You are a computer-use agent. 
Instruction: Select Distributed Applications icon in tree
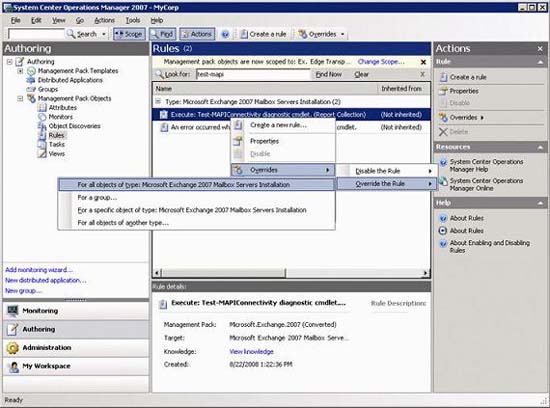[31, 80]
